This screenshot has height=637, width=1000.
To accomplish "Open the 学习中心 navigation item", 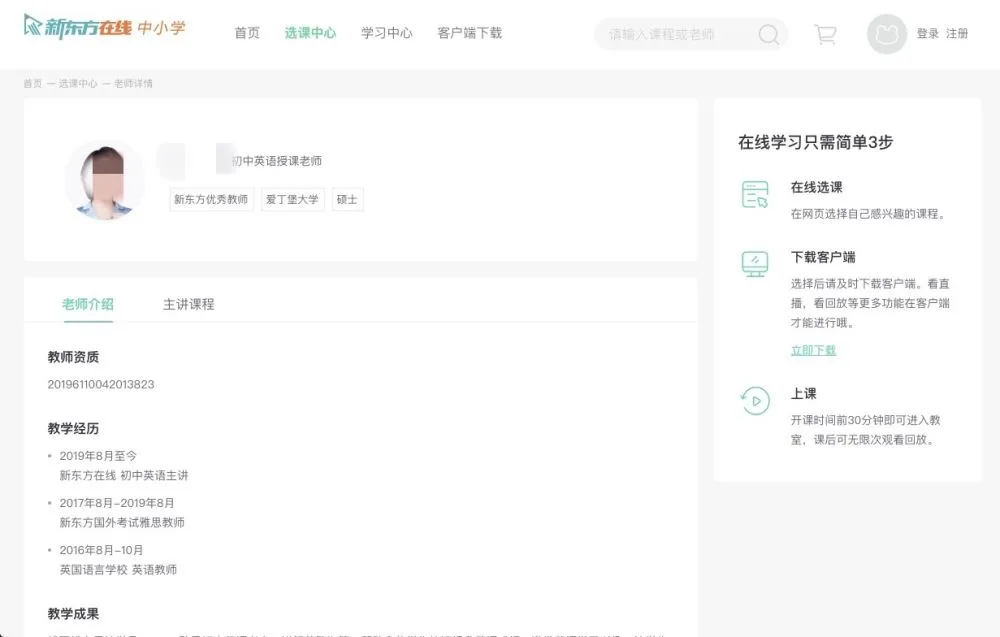I will click(386, 33).
